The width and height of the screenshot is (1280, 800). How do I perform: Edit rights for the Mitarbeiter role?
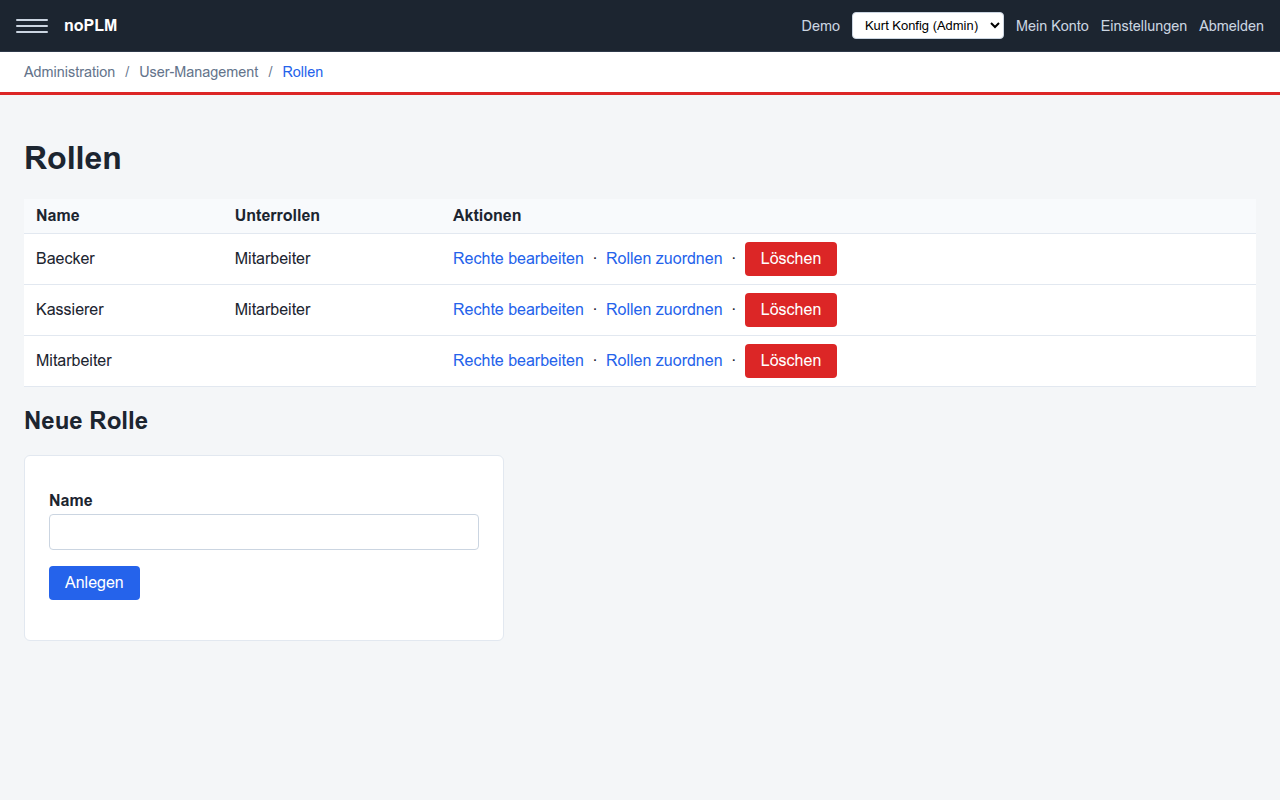(518, 361)
